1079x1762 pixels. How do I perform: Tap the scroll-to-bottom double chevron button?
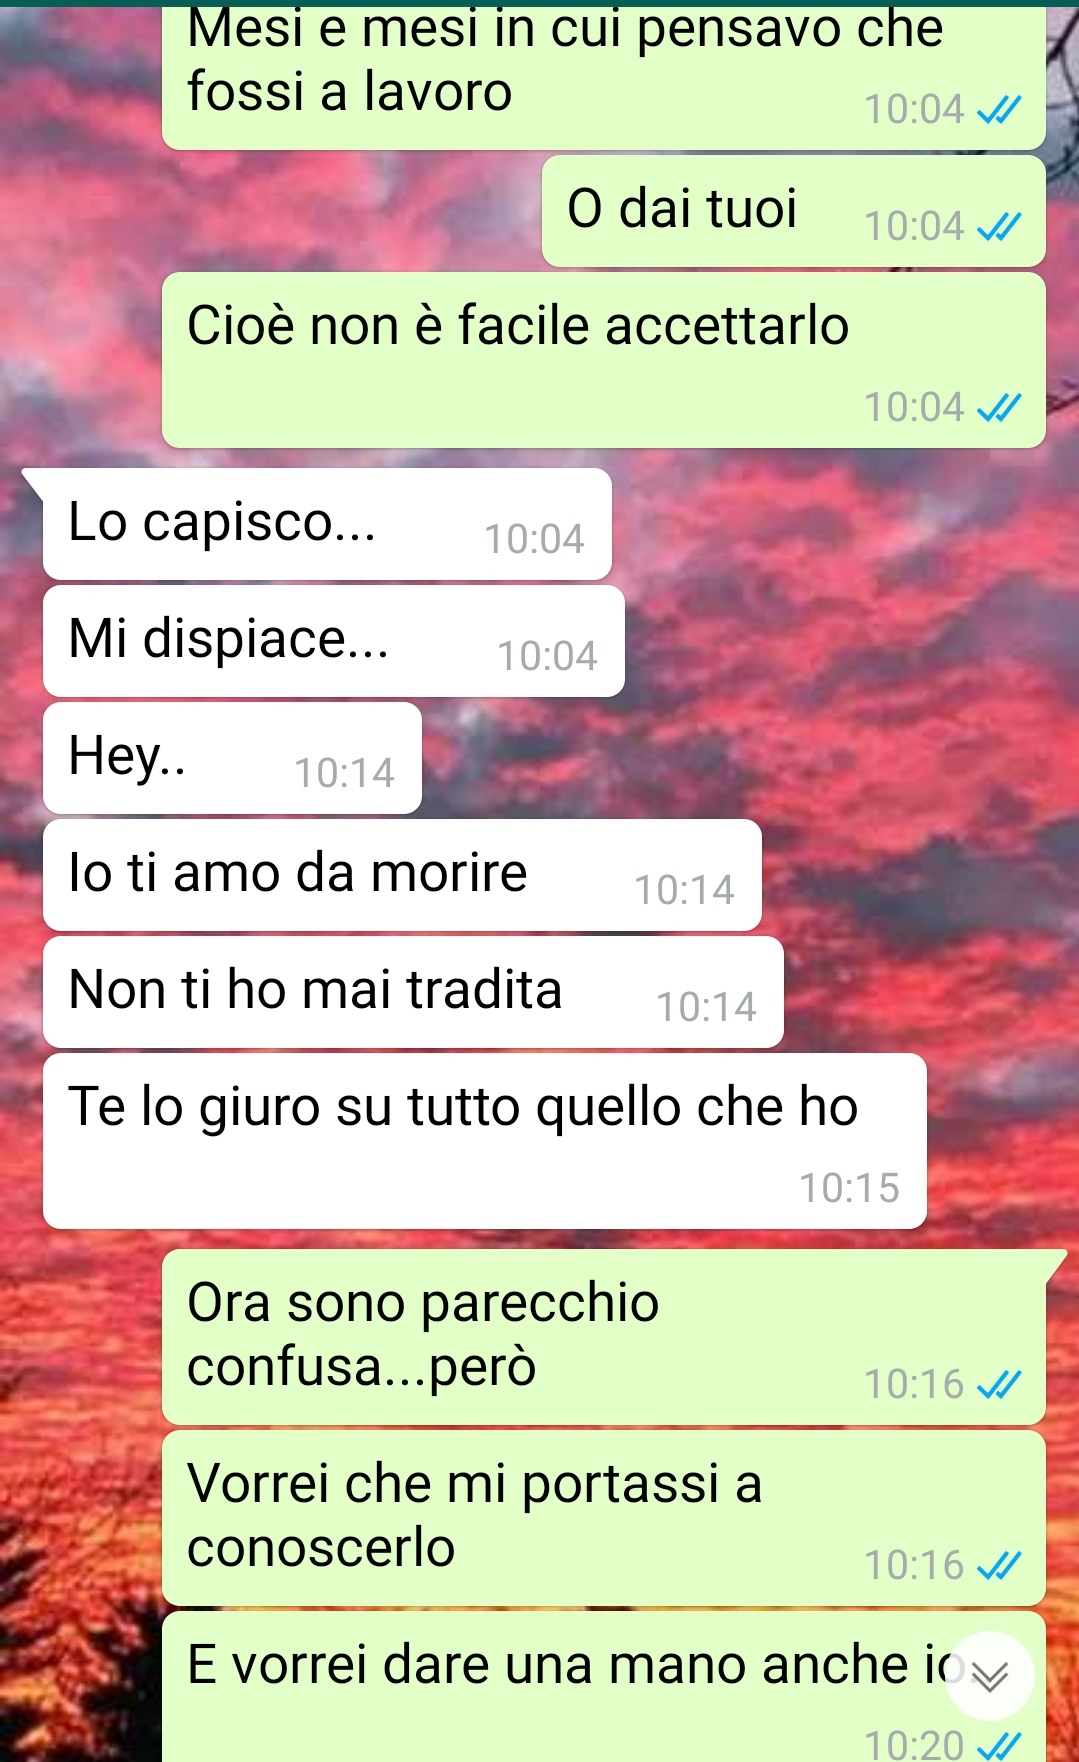[990, 1676]
